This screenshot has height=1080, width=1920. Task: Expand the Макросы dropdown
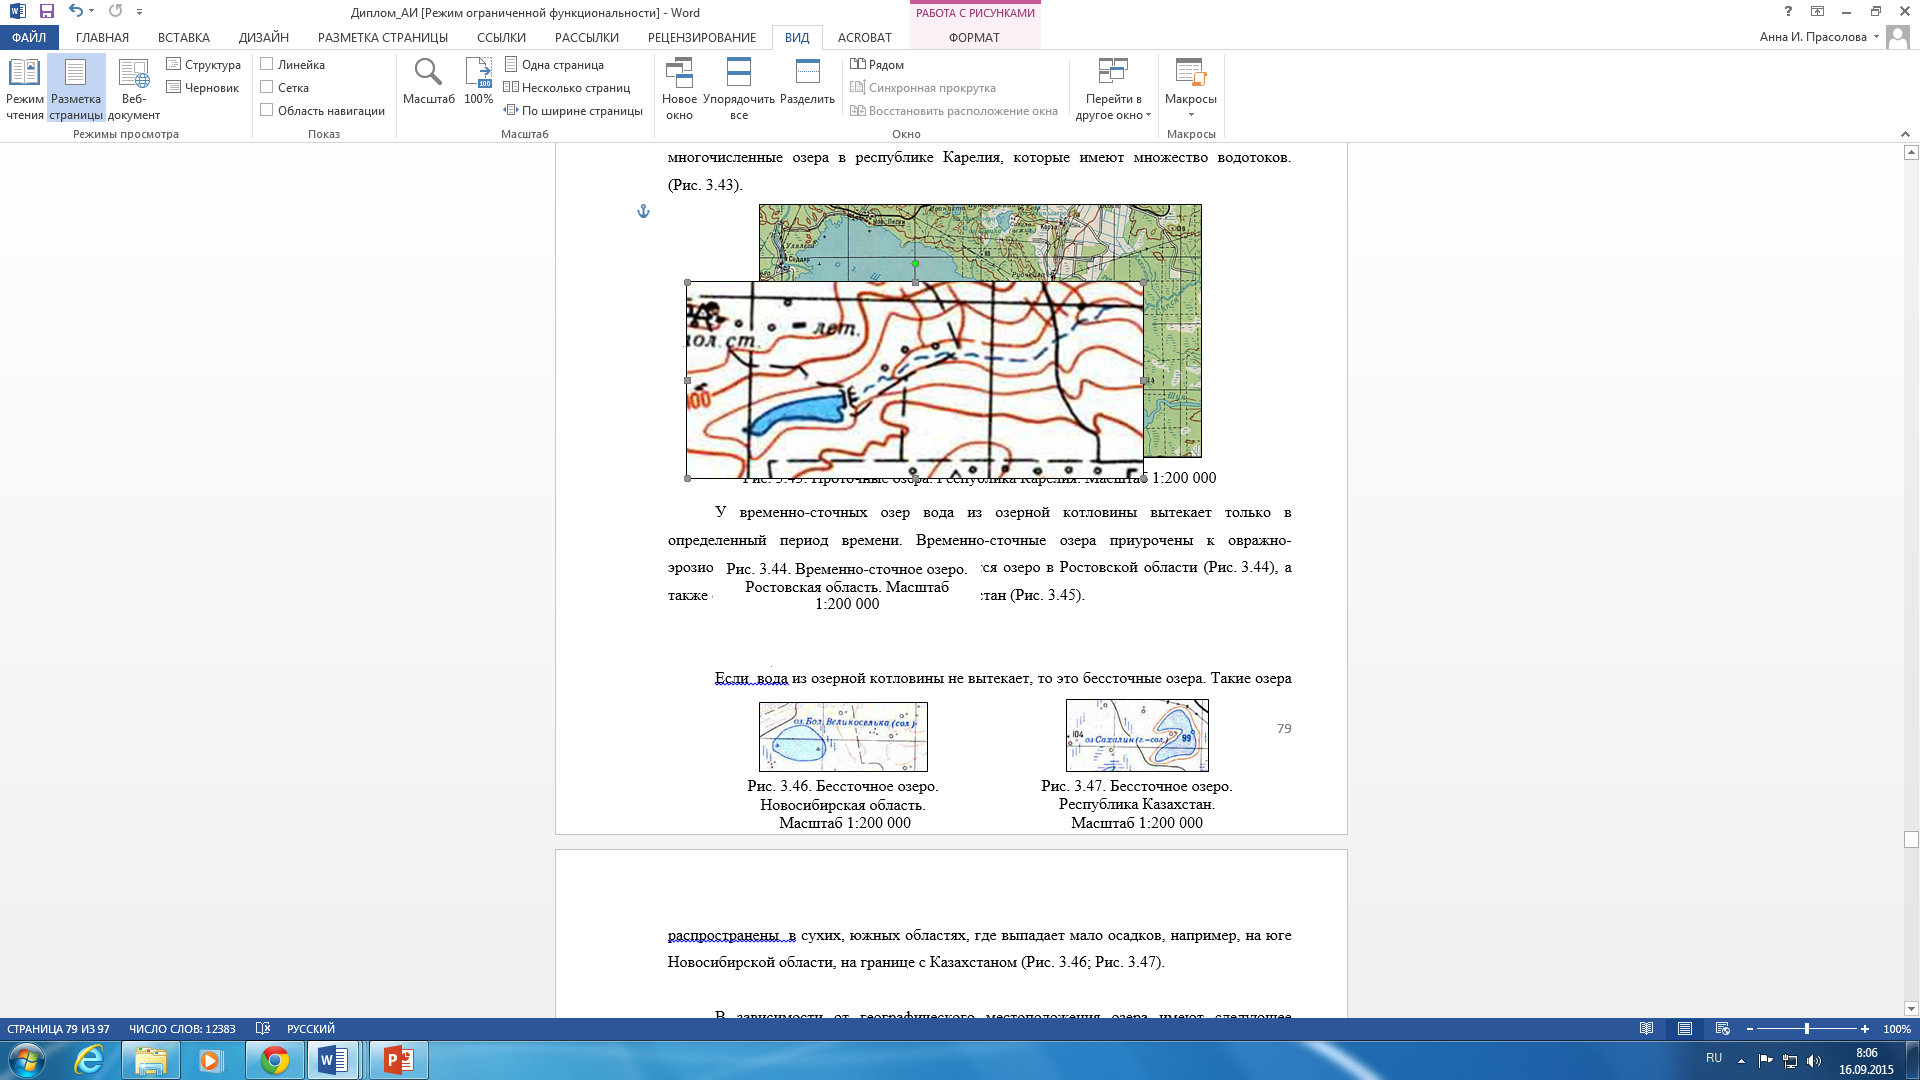click(1191, 89)
